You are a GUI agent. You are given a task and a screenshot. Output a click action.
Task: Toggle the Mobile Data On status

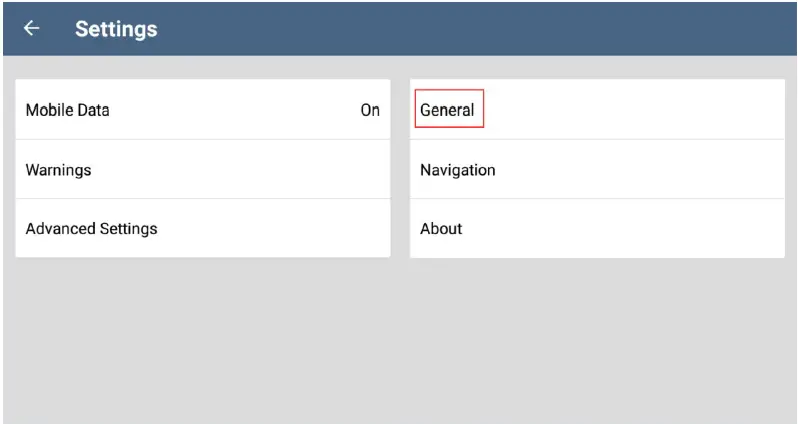pos(370,110)
